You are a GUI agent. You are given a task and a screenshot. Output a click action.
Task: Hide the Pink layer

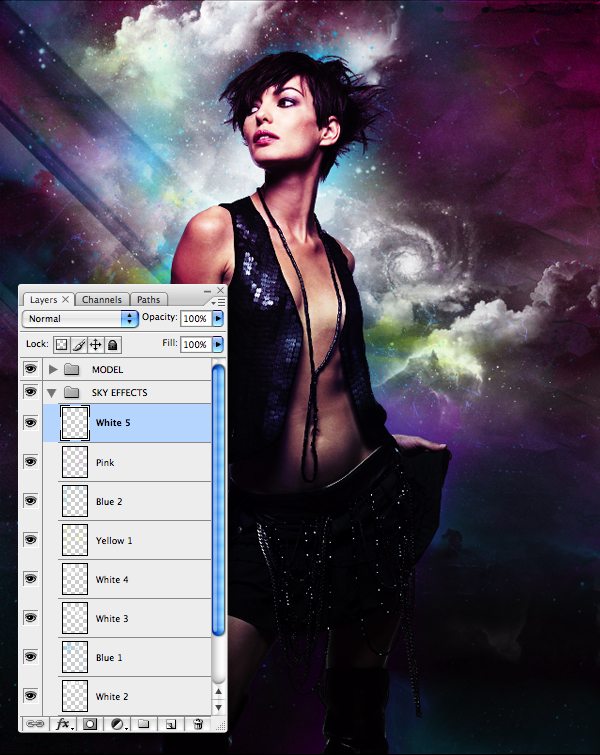point(31,462)
